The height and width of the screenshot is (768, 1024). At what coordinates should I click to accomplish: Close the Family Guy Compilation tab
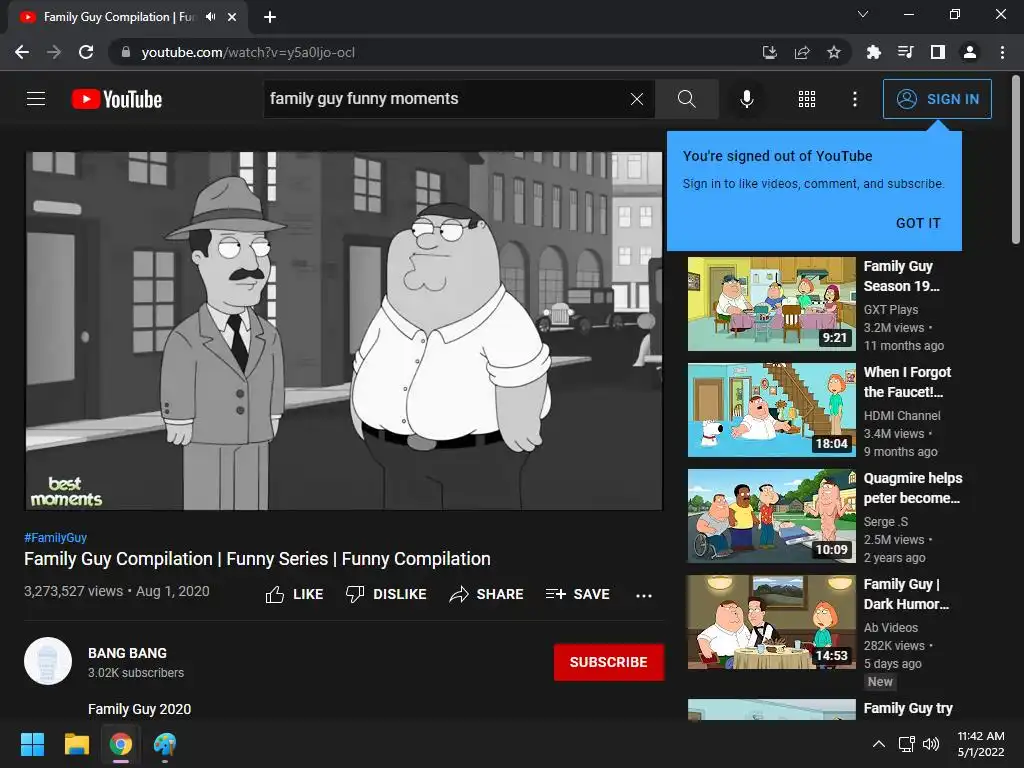(x=232, y=17)
